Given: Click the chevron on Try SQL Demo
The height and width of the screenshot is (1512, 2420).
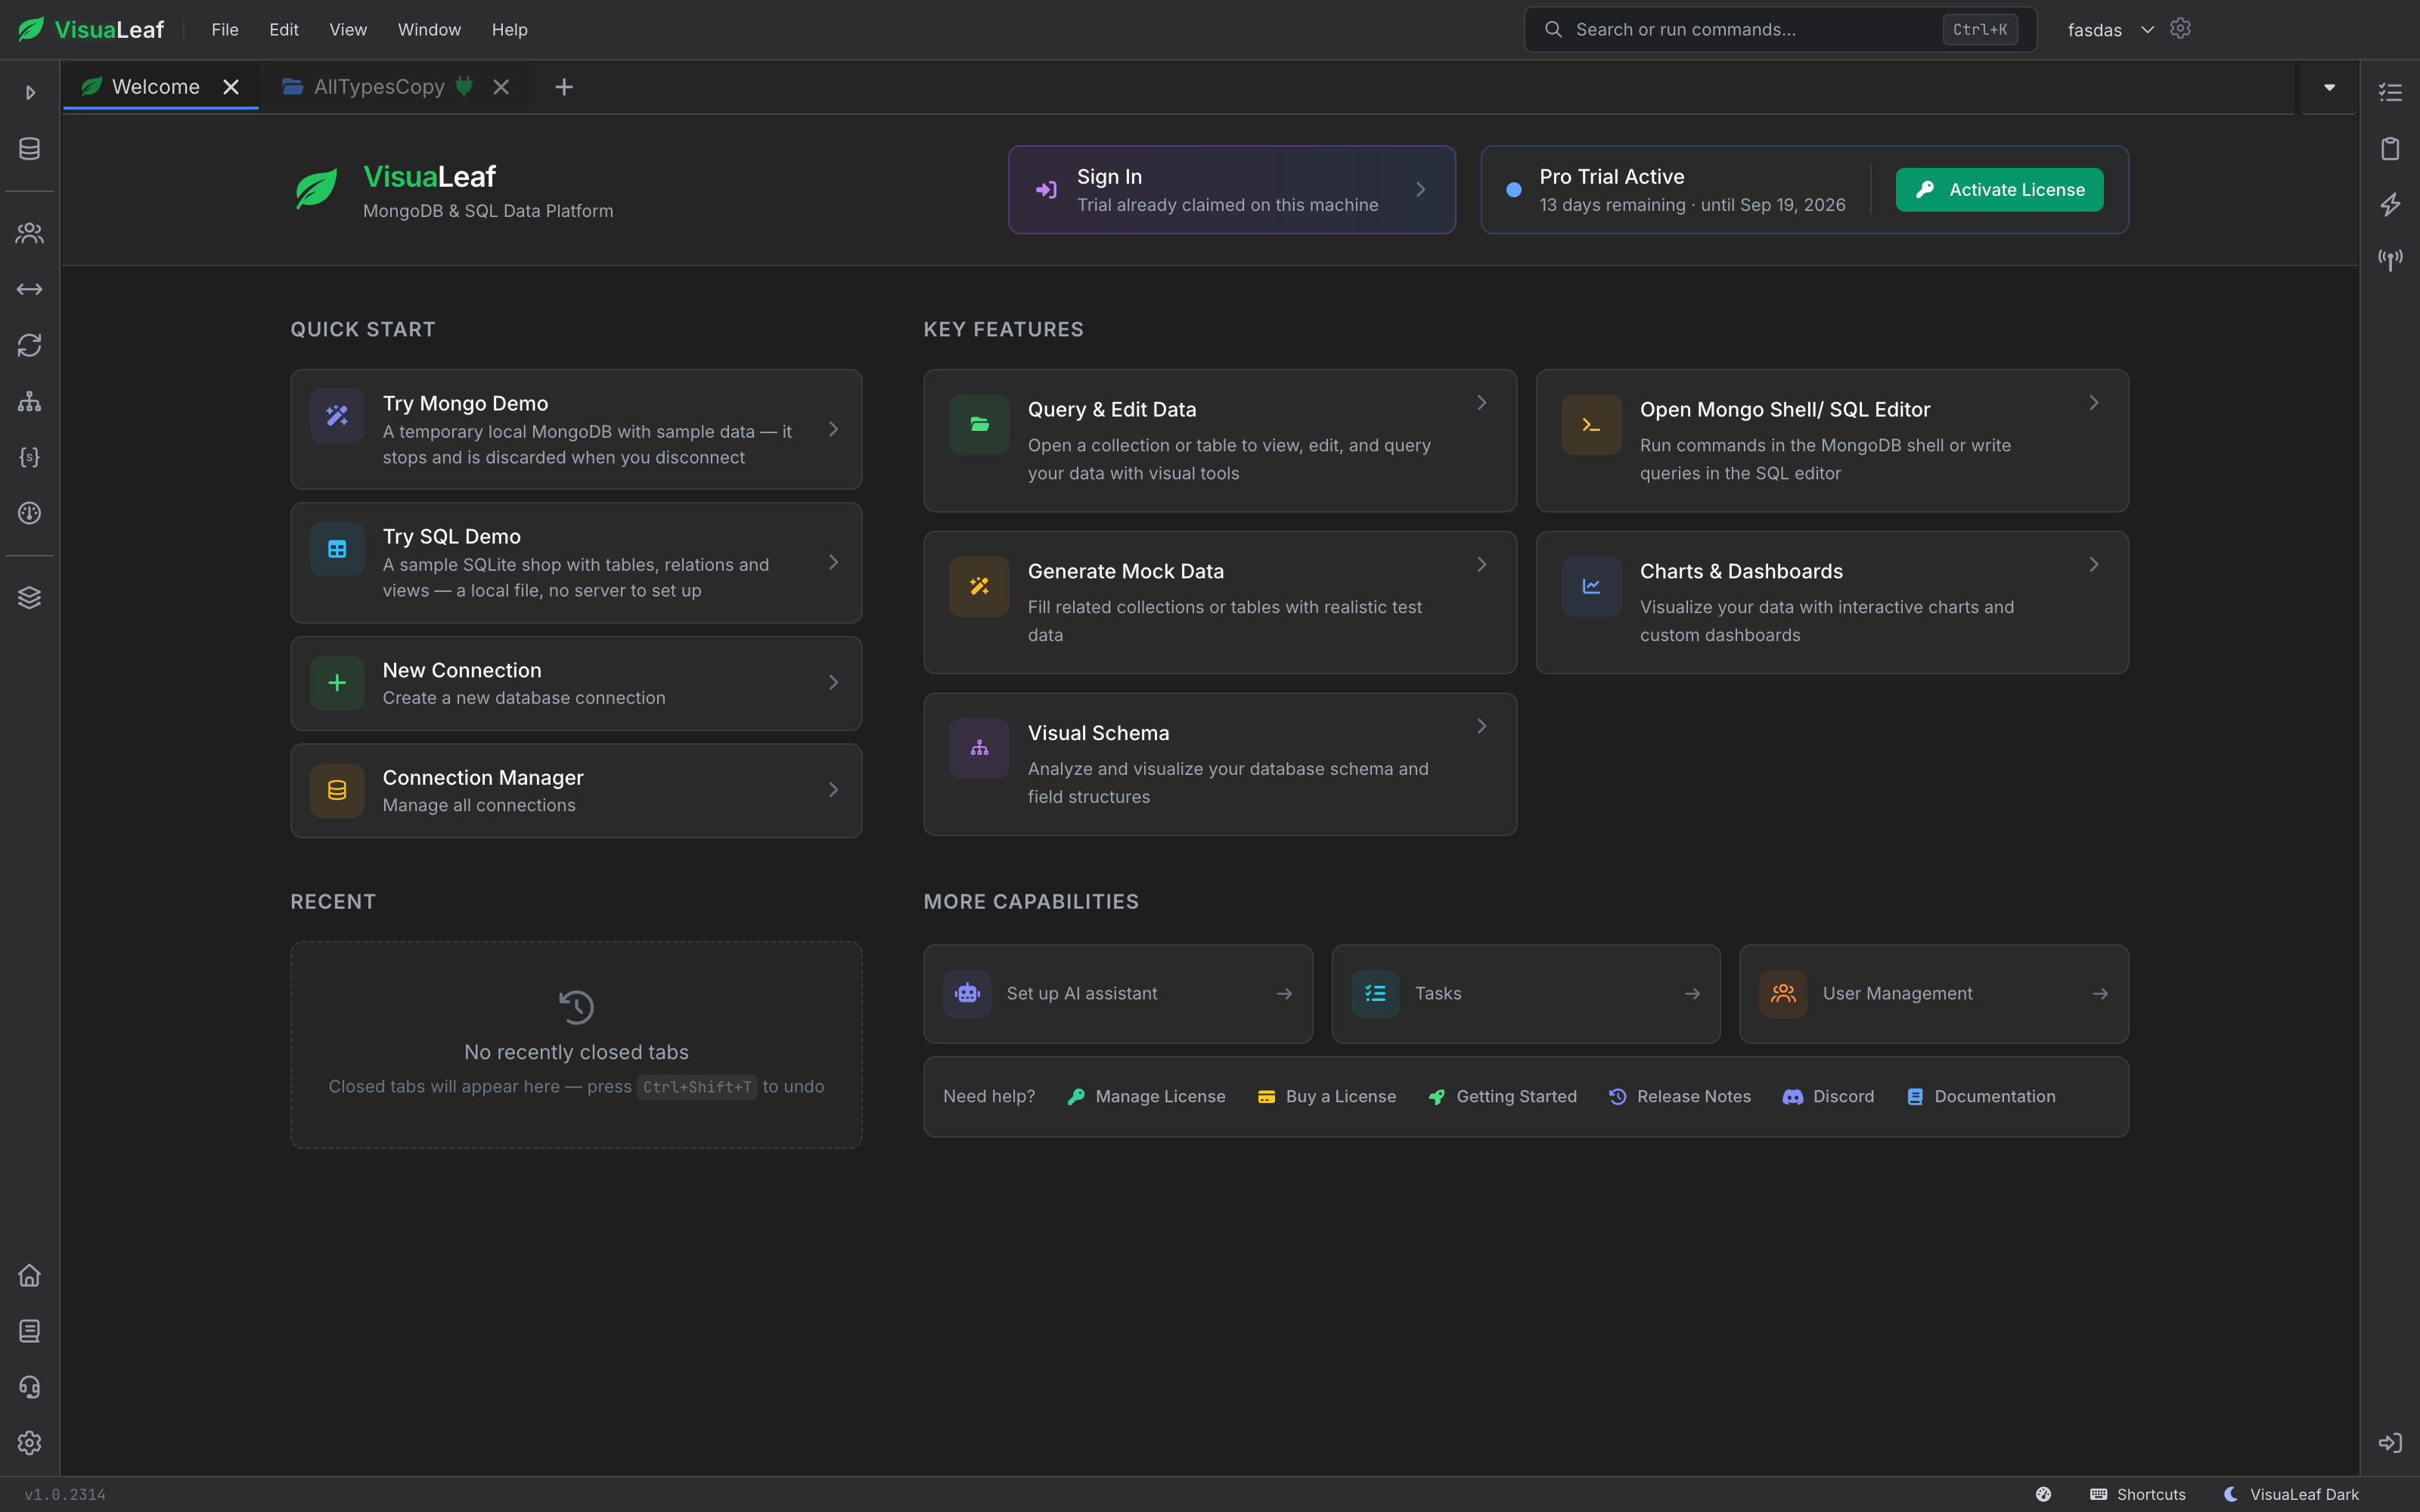Looking at the screenshot, I should click(833, 563).
